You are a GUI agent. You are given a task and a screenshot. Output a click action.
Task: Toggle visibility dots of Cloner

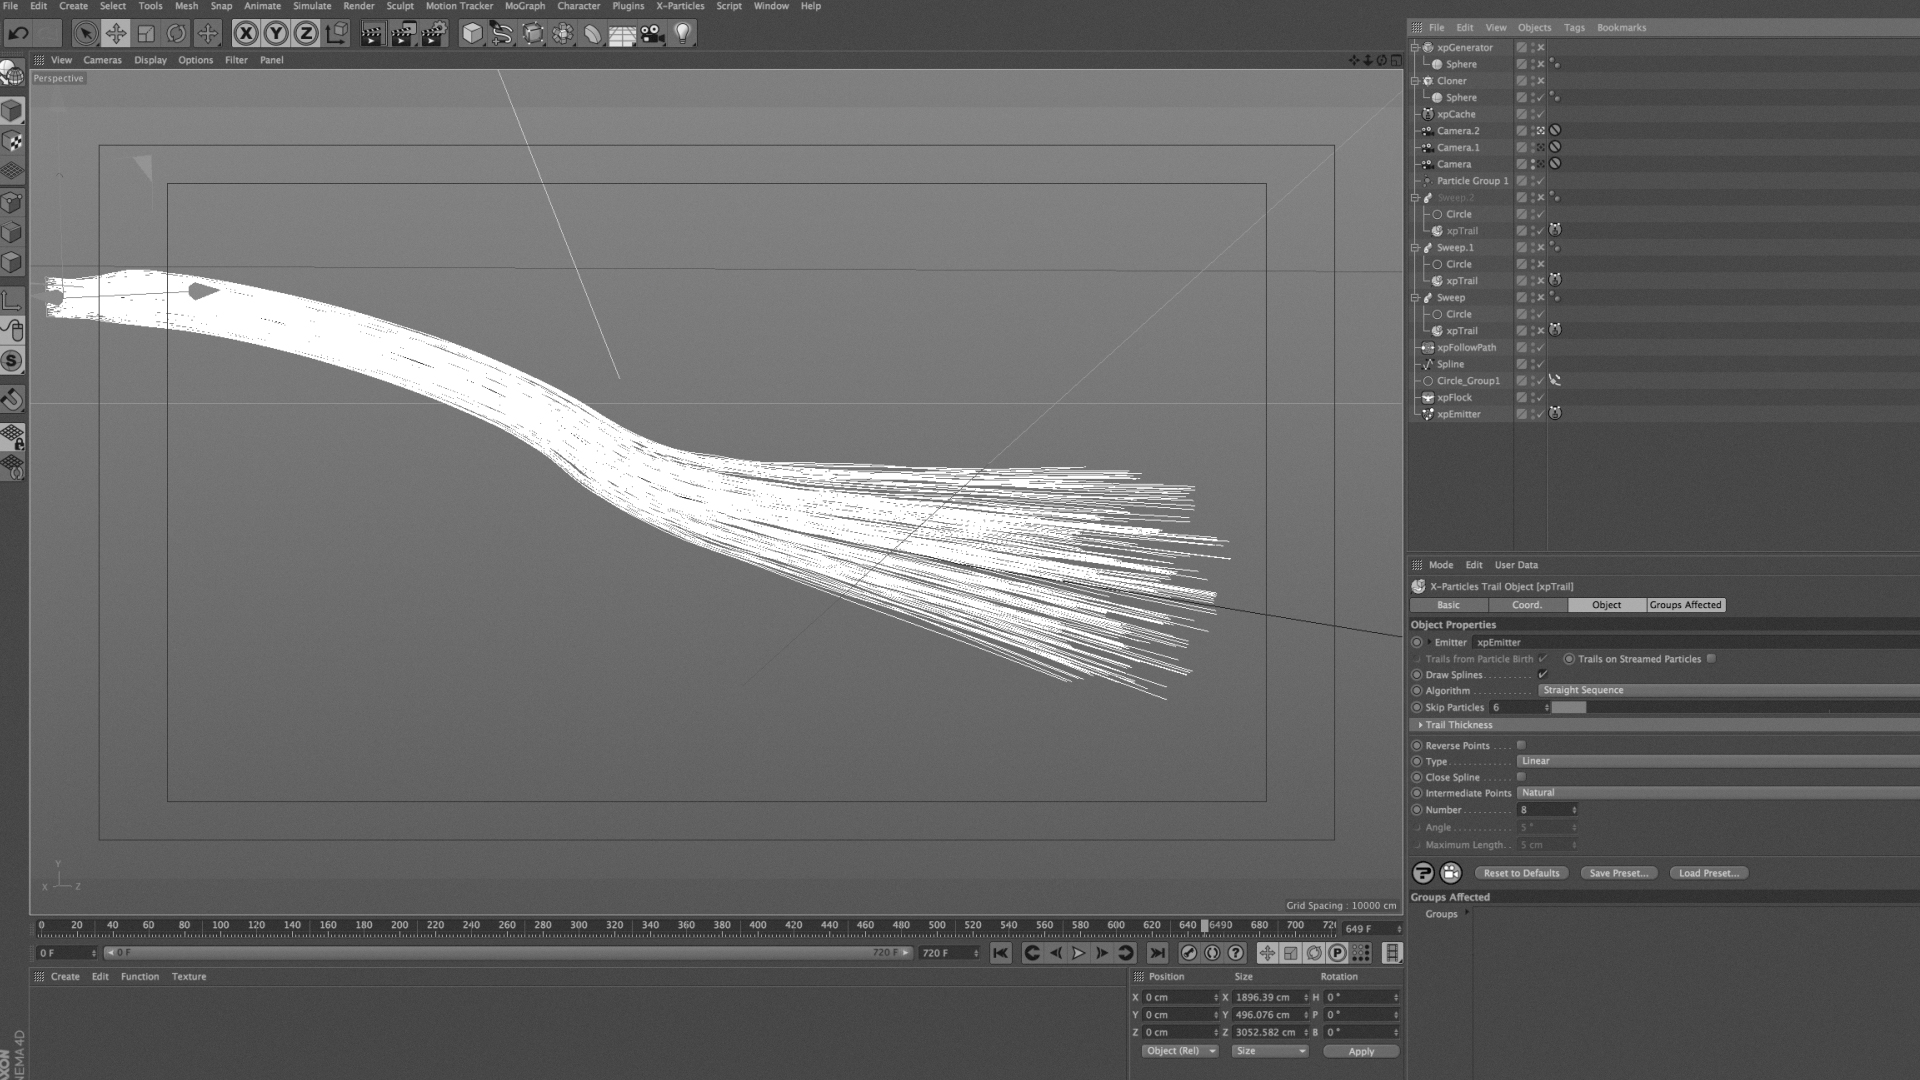click(1532, 81)
